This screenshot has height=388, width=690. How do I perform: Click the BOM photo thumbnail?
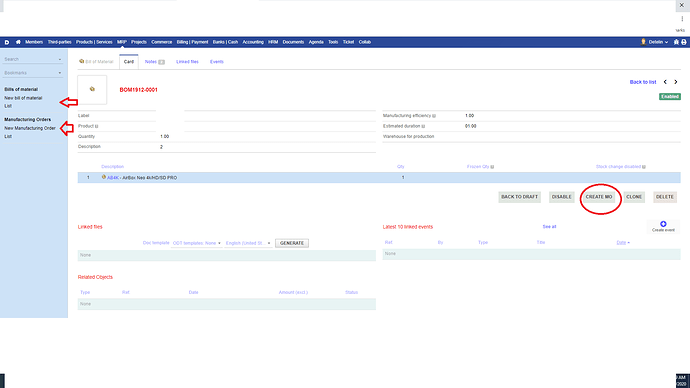[x=92, y=89]
